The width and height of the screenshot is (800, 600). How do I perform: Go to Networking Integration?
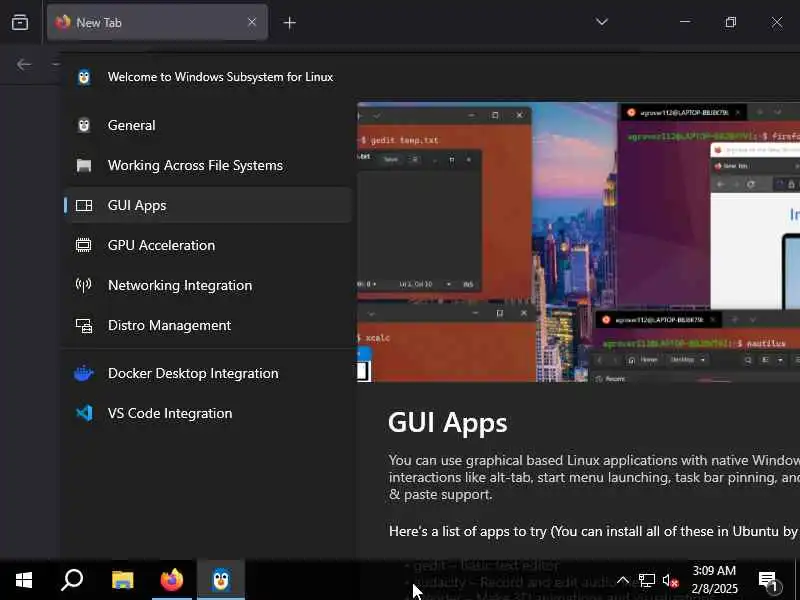pos(208,285)
